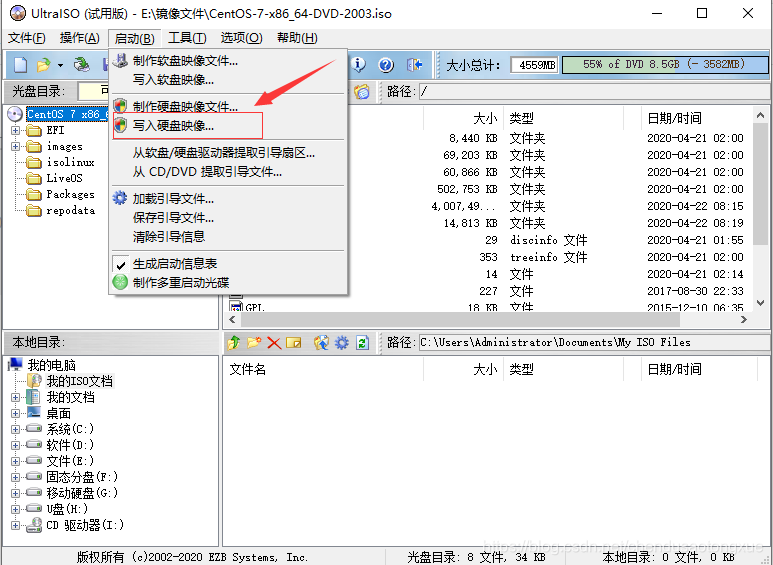
Task: Expand the 我的文档 tree node
Action: 15,397
